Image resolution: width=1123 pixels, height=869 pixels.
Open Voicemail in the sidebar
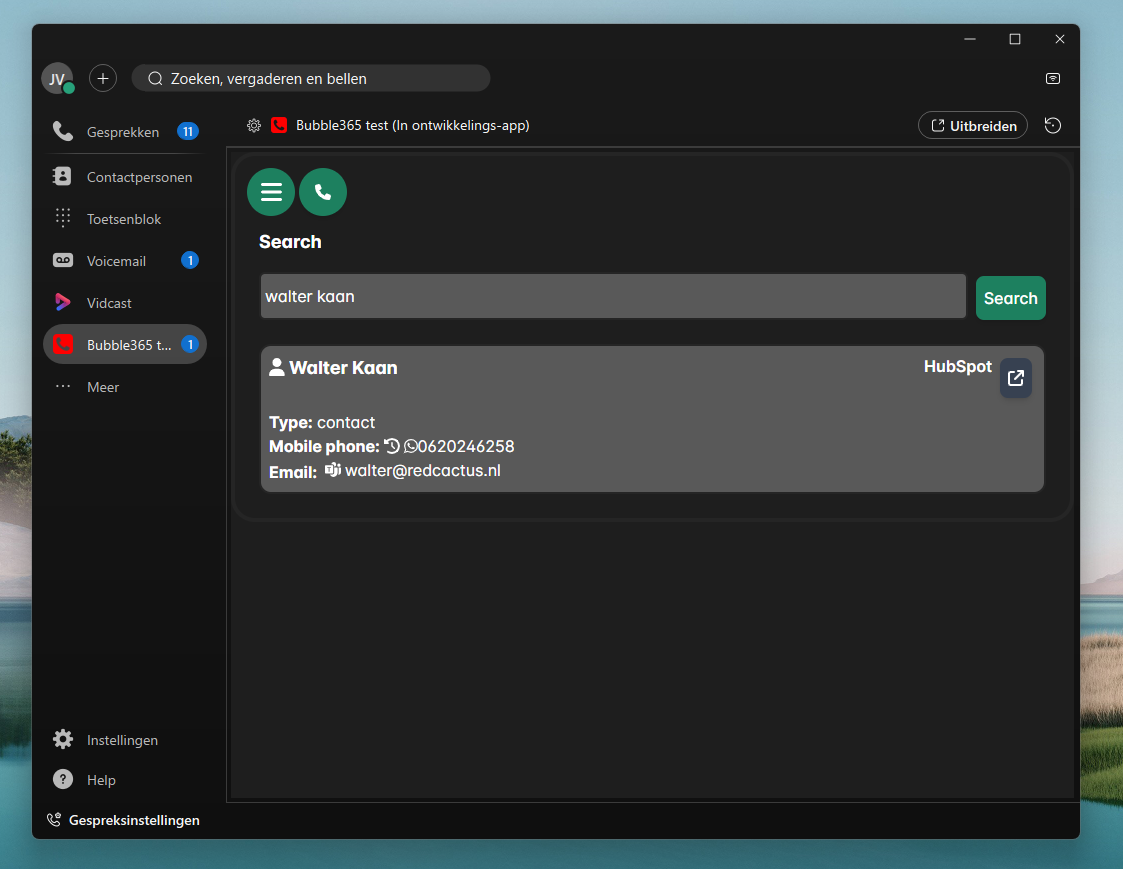tap(117, 261)
